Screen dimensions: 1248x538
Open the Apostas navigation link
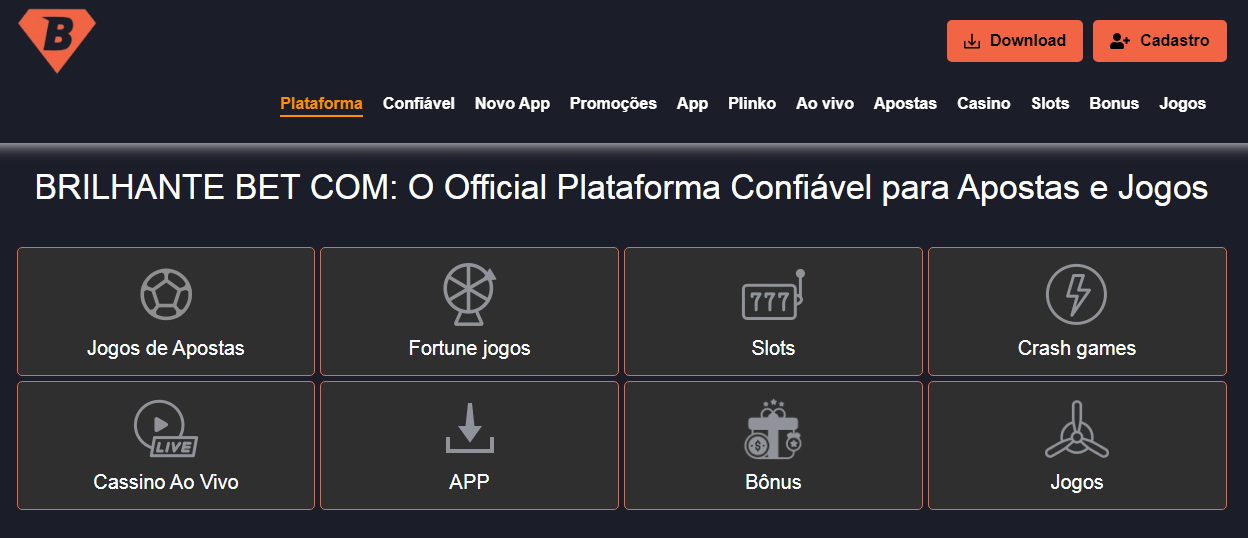[905, 104]
